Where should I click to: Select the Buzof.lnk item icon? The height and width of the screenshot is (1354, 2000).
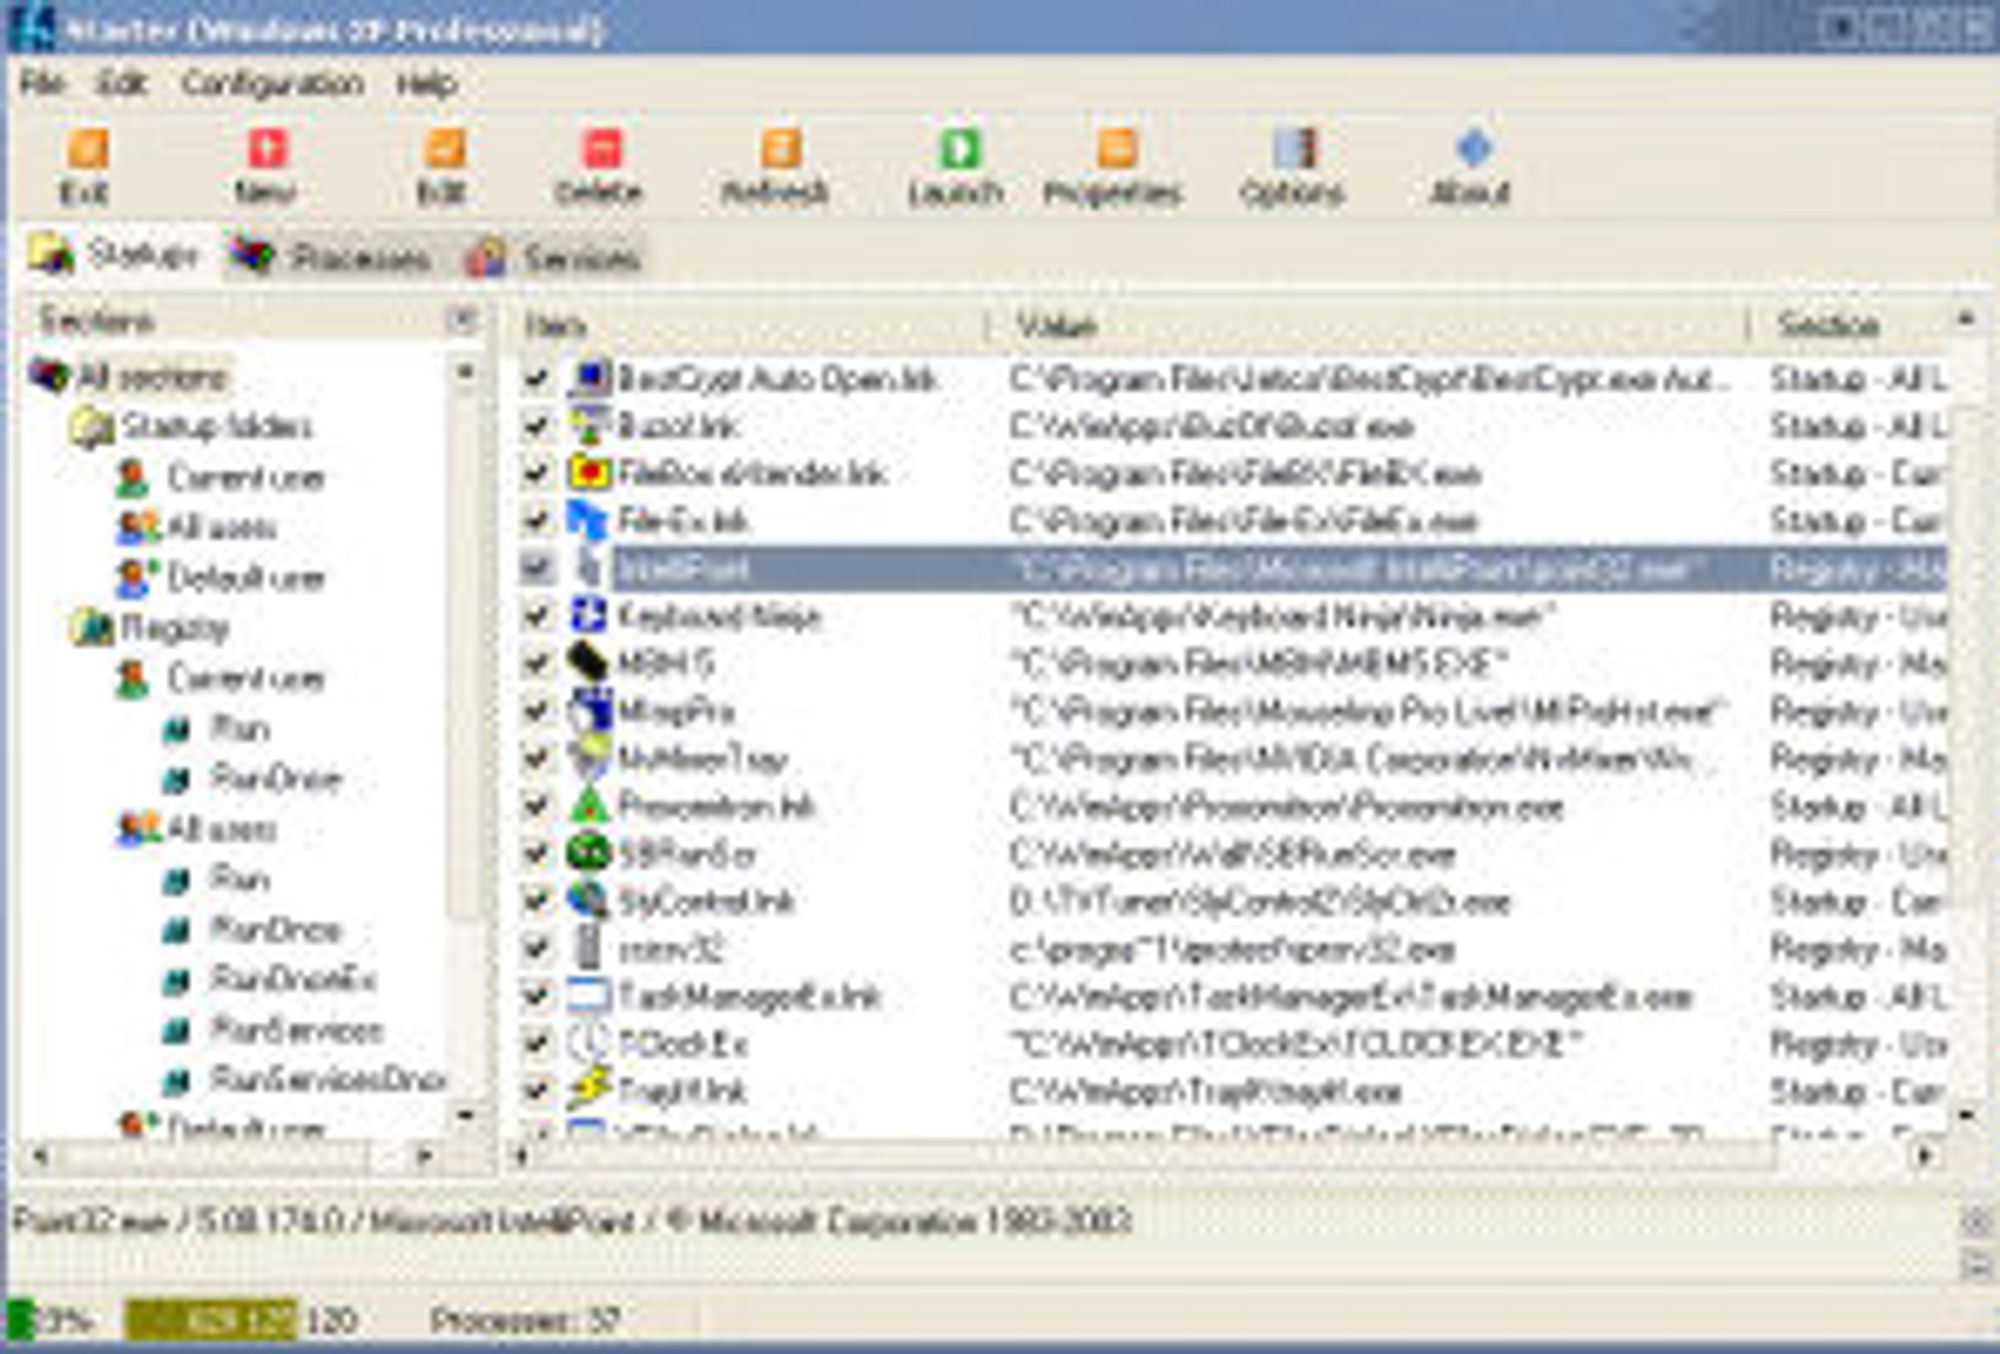pyautogui.click(x=589, y=425)
